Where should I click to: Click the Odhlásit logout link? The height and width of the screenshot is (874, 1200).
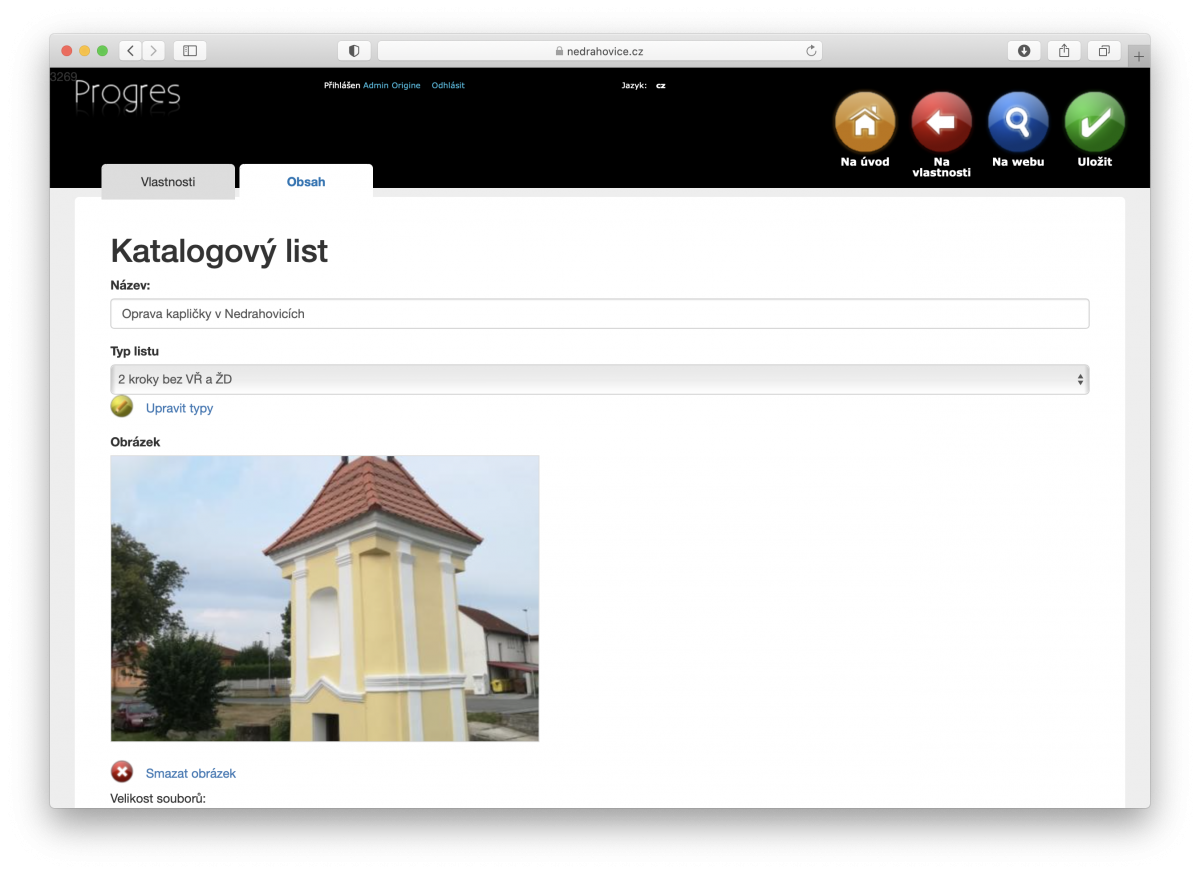point(447,85)
